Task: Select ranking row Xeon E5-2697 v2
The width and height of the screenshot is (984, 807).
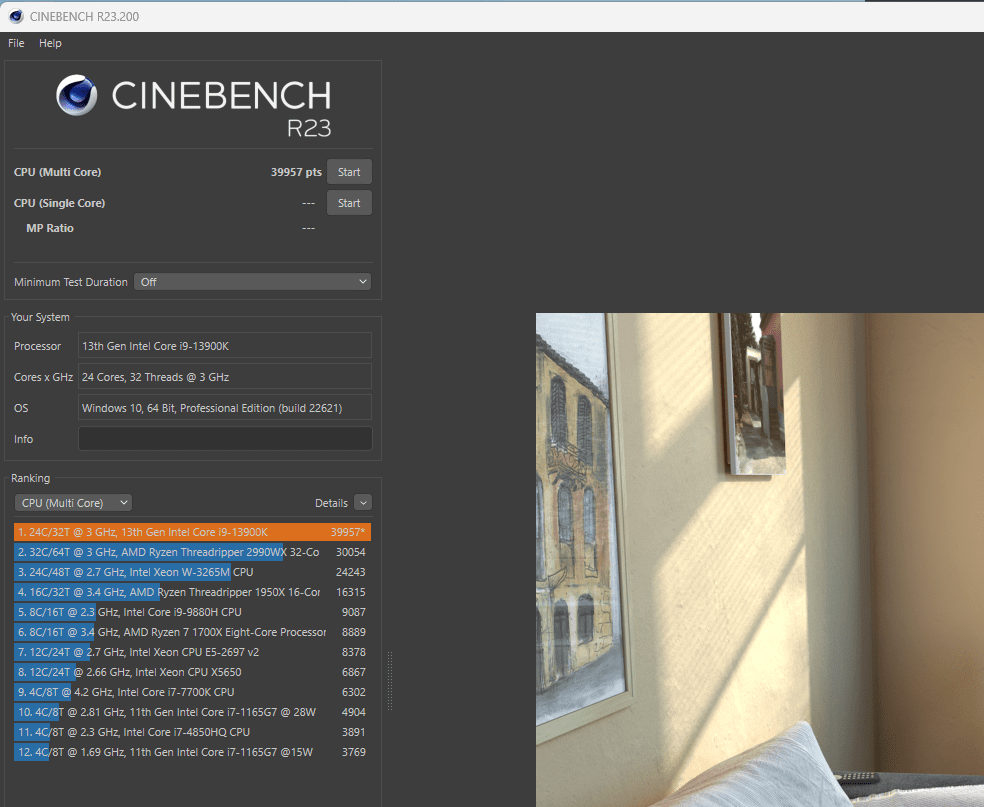Action: 192,652
